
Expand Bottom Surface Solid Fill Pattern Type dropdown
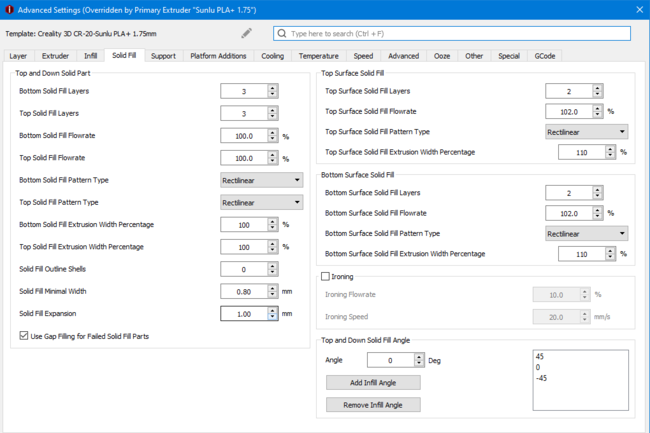(x=586, y=234)
